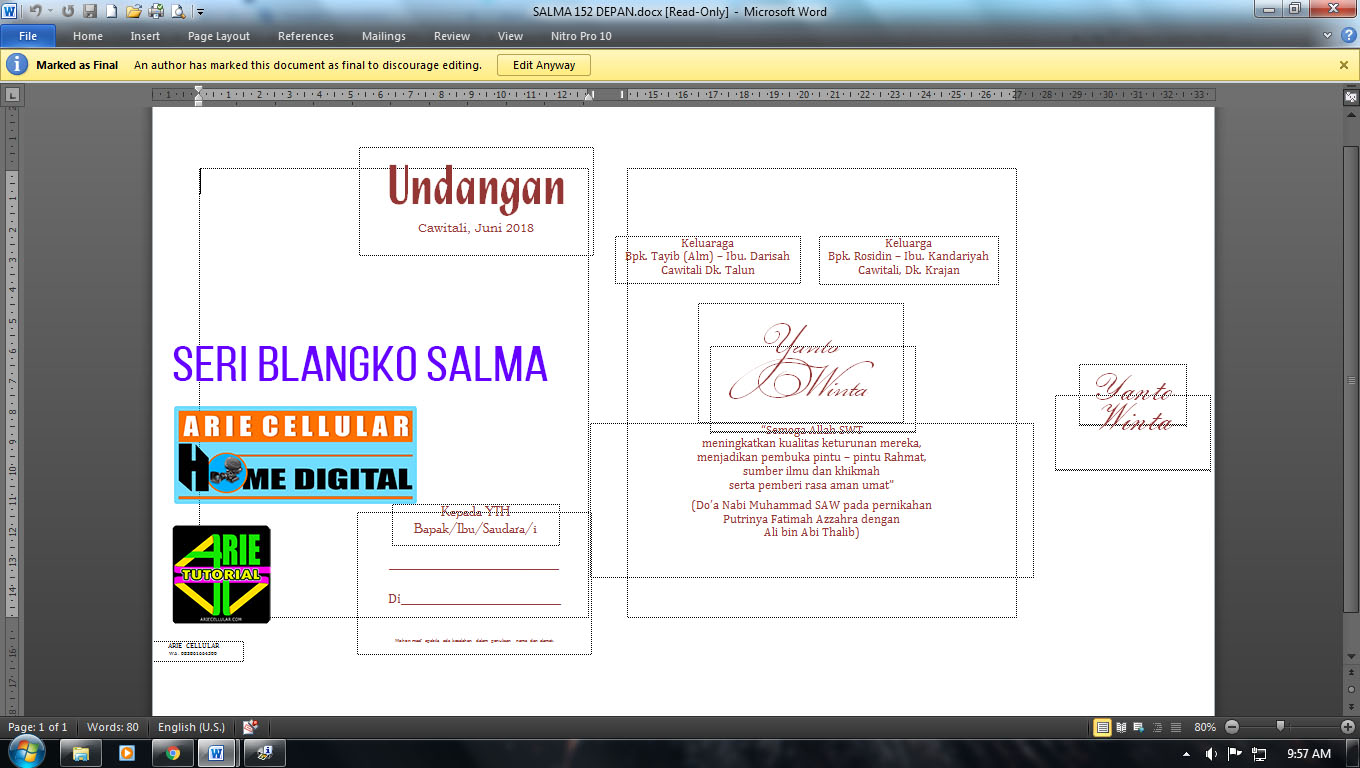The height and width of the screenshot is (768, 1360).
Task: Open the Page Layout tab
Action: pos(219,36)
